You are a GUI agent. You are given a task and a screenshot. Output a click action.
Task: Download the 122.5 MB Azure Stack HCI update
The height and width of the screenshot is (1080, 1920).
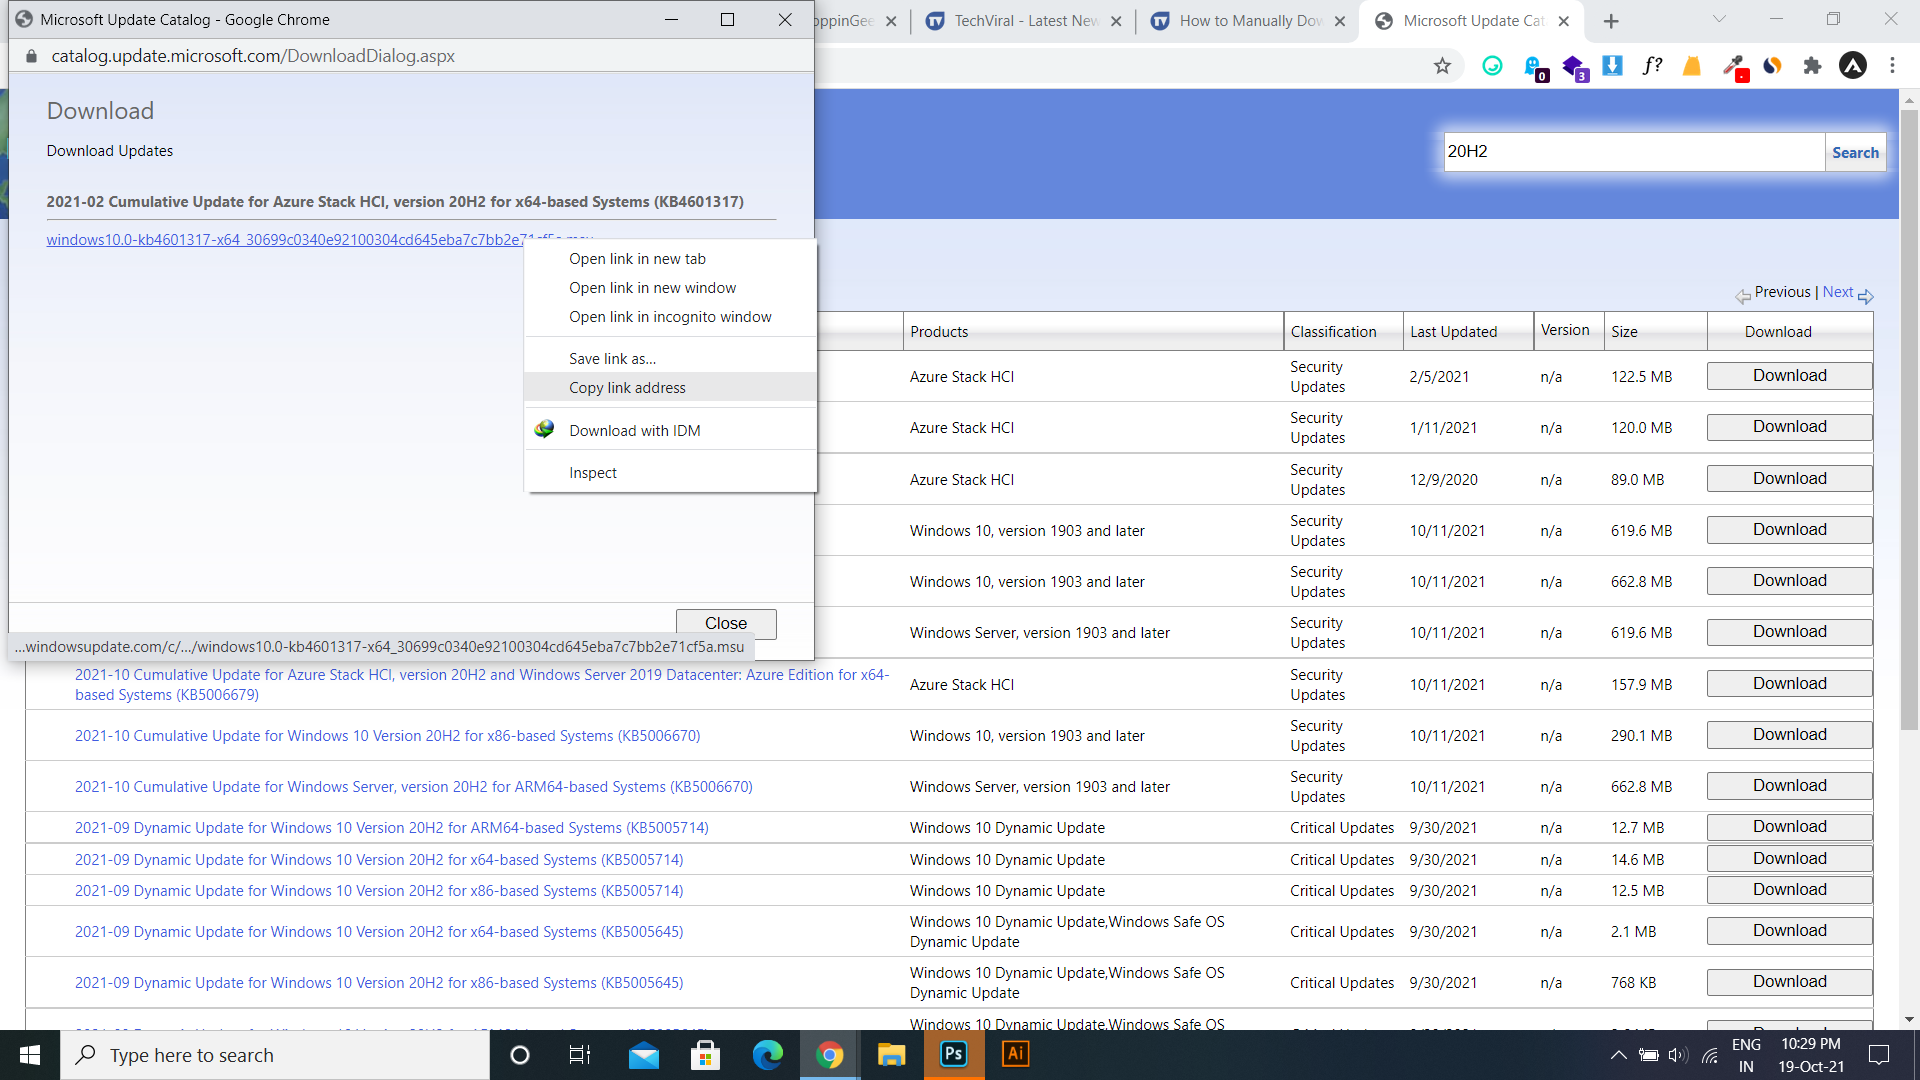tap(1789, 376)
